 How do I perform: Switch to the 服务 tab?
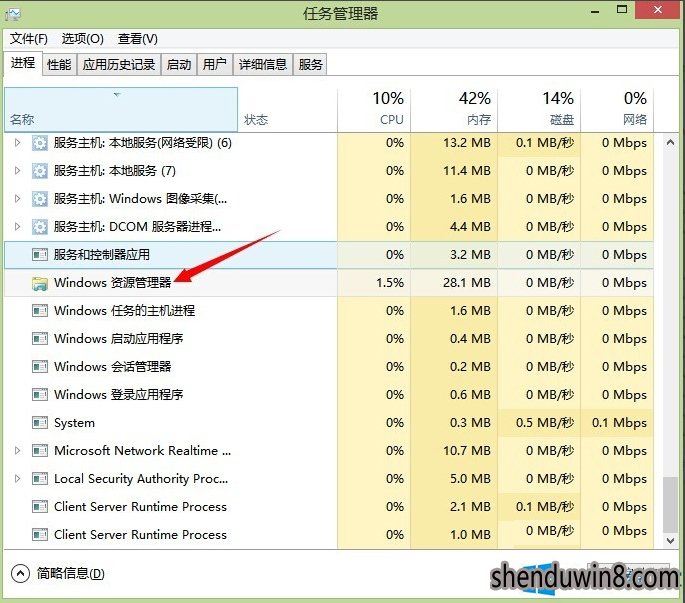click(x=311, y=65)
